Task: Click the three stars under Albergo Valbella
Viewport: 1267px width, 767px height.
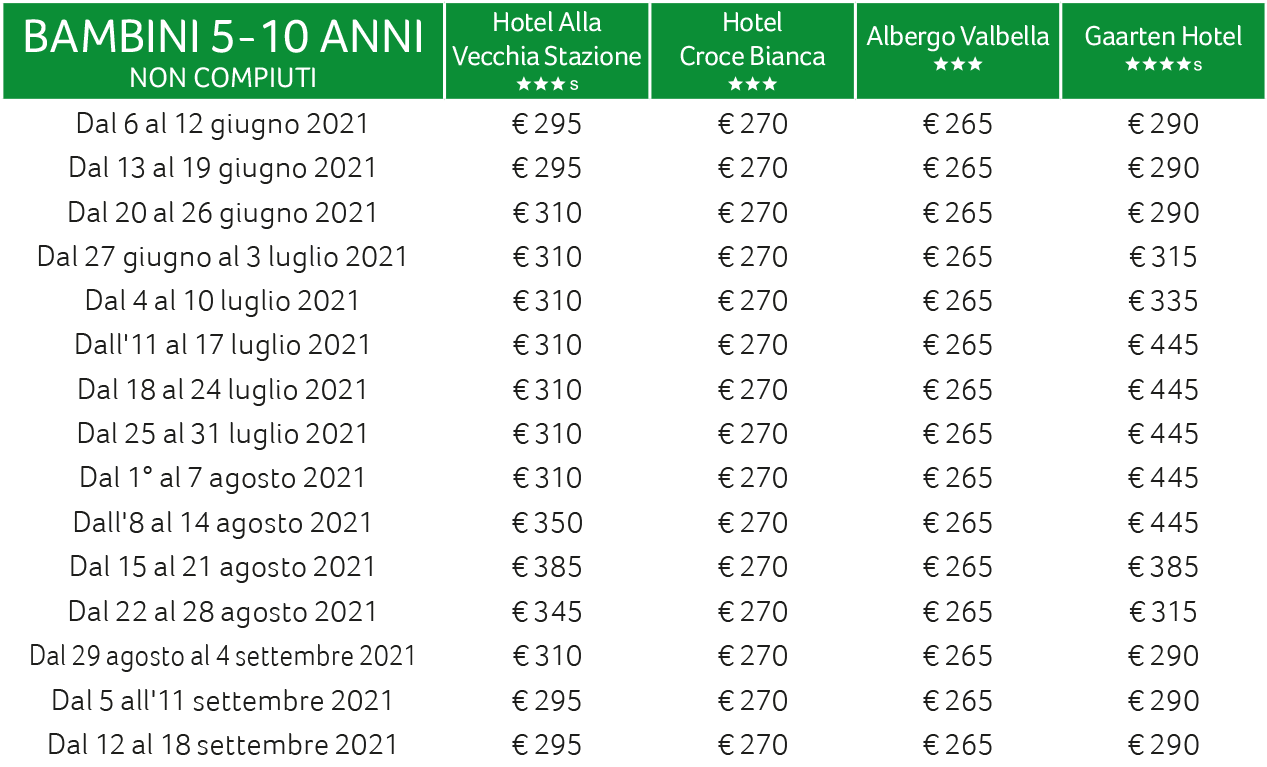Action: [x=958, y=65]
